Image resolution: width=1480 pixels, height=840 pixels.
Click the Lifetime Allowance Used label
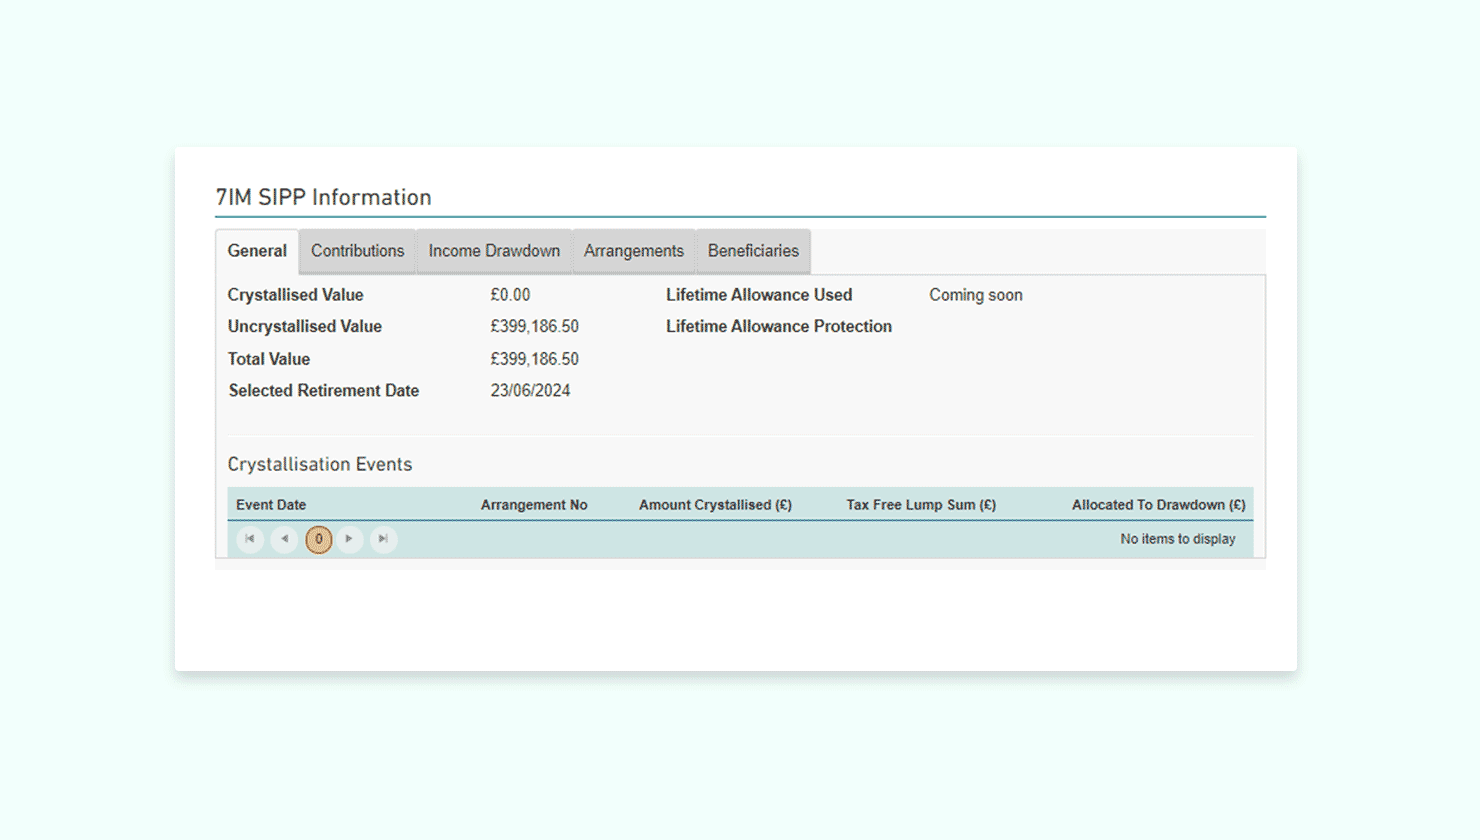tap(759, 295)
